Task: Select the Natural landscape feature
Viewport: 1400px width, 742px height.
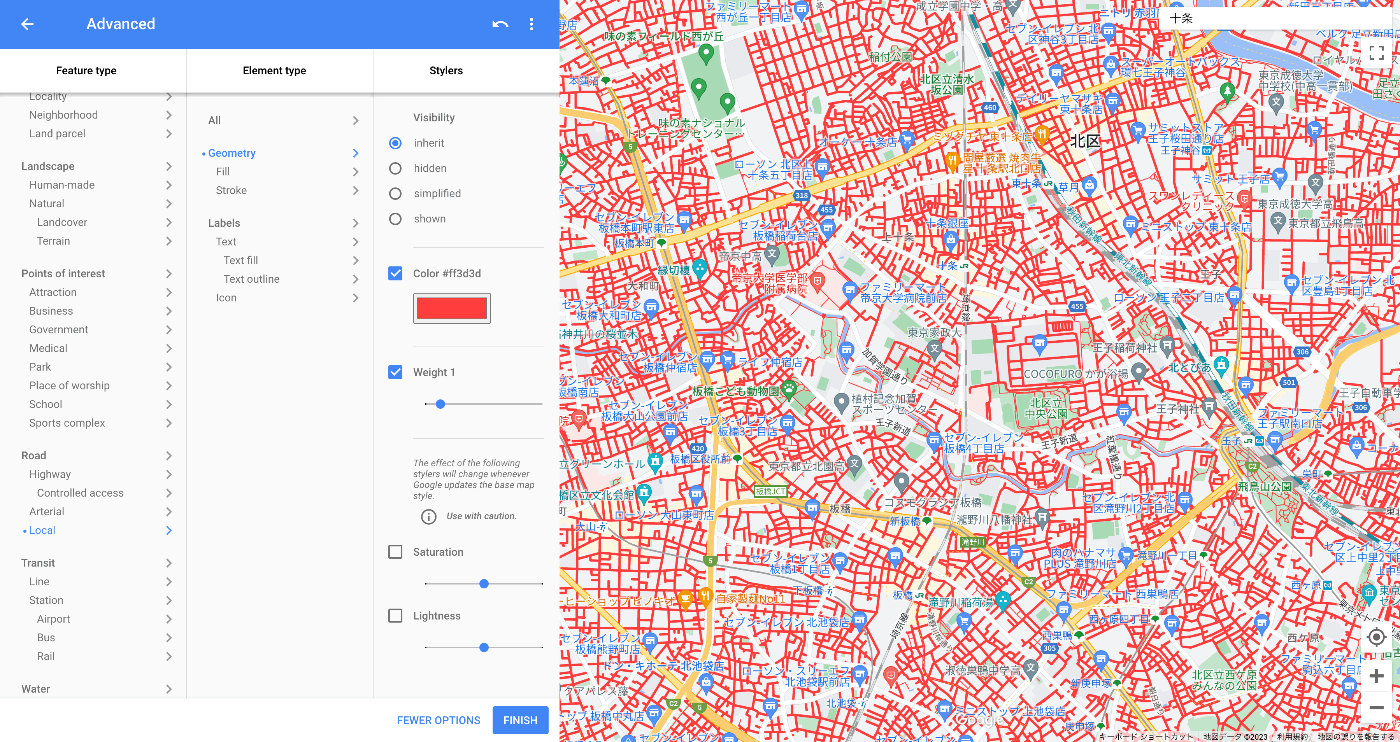Action: click(x=47, y=203)
